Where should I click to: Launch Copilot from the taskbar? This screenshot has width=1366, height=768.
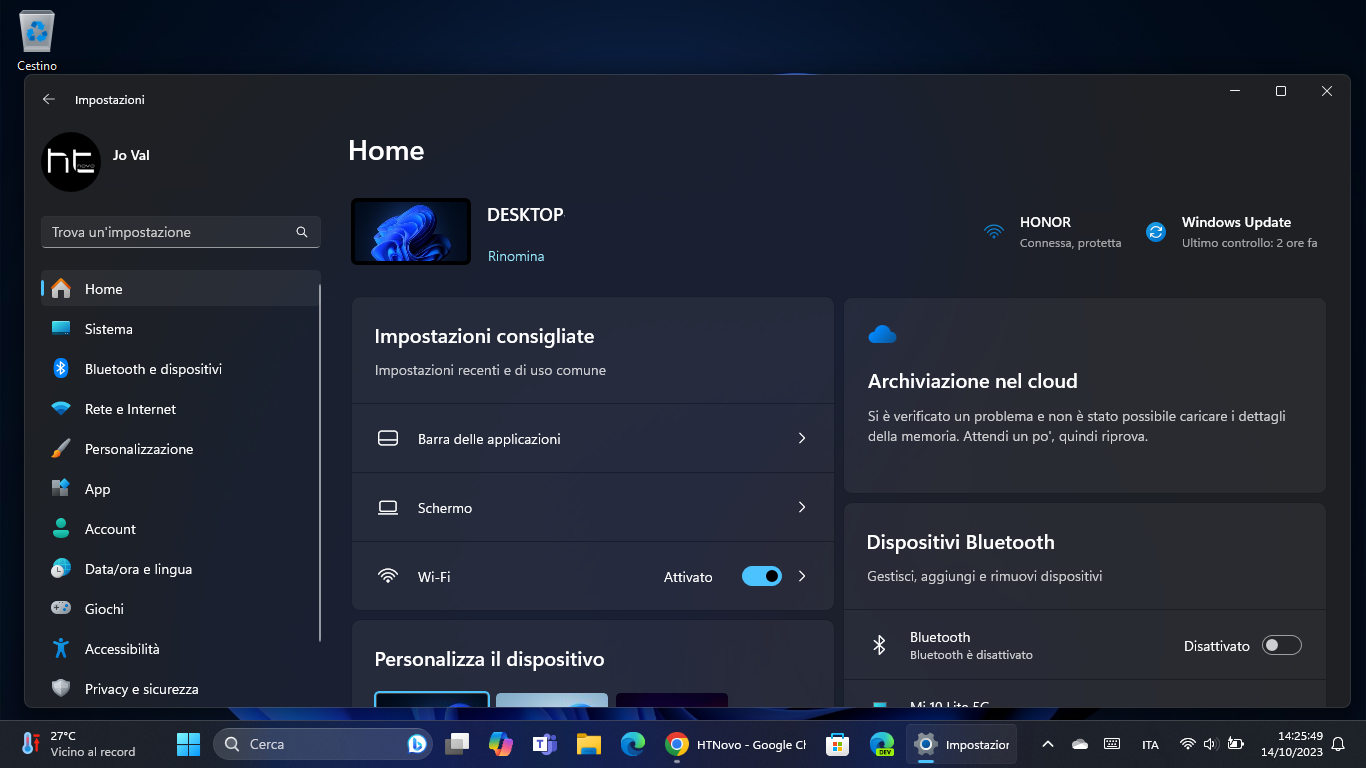[501, 744]
